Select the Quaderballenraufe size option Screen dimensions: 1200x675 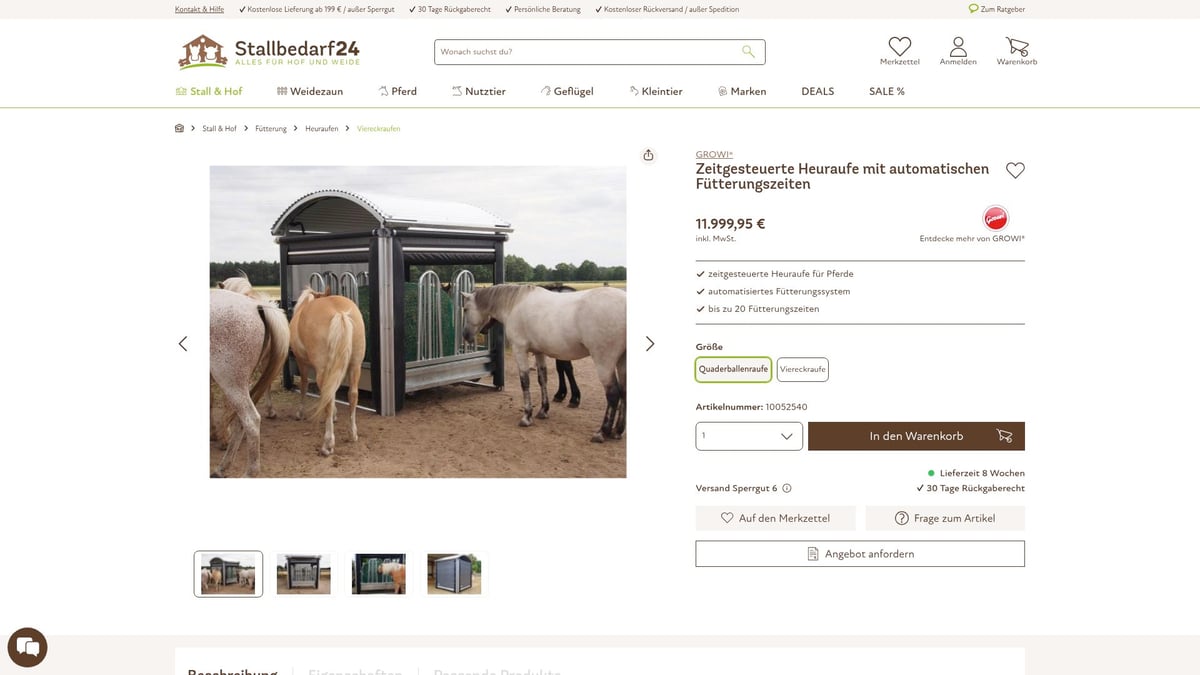click(x=733, y=369)
